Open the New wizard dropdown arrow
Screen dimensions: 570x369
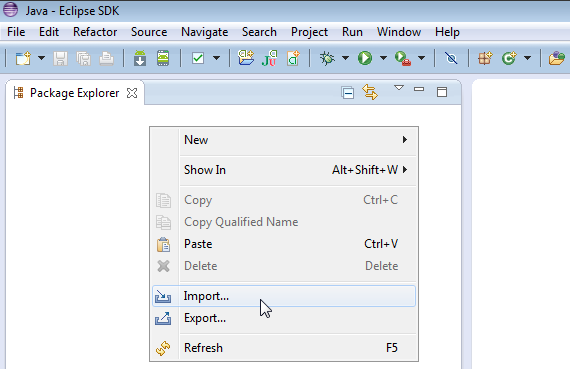41,58
